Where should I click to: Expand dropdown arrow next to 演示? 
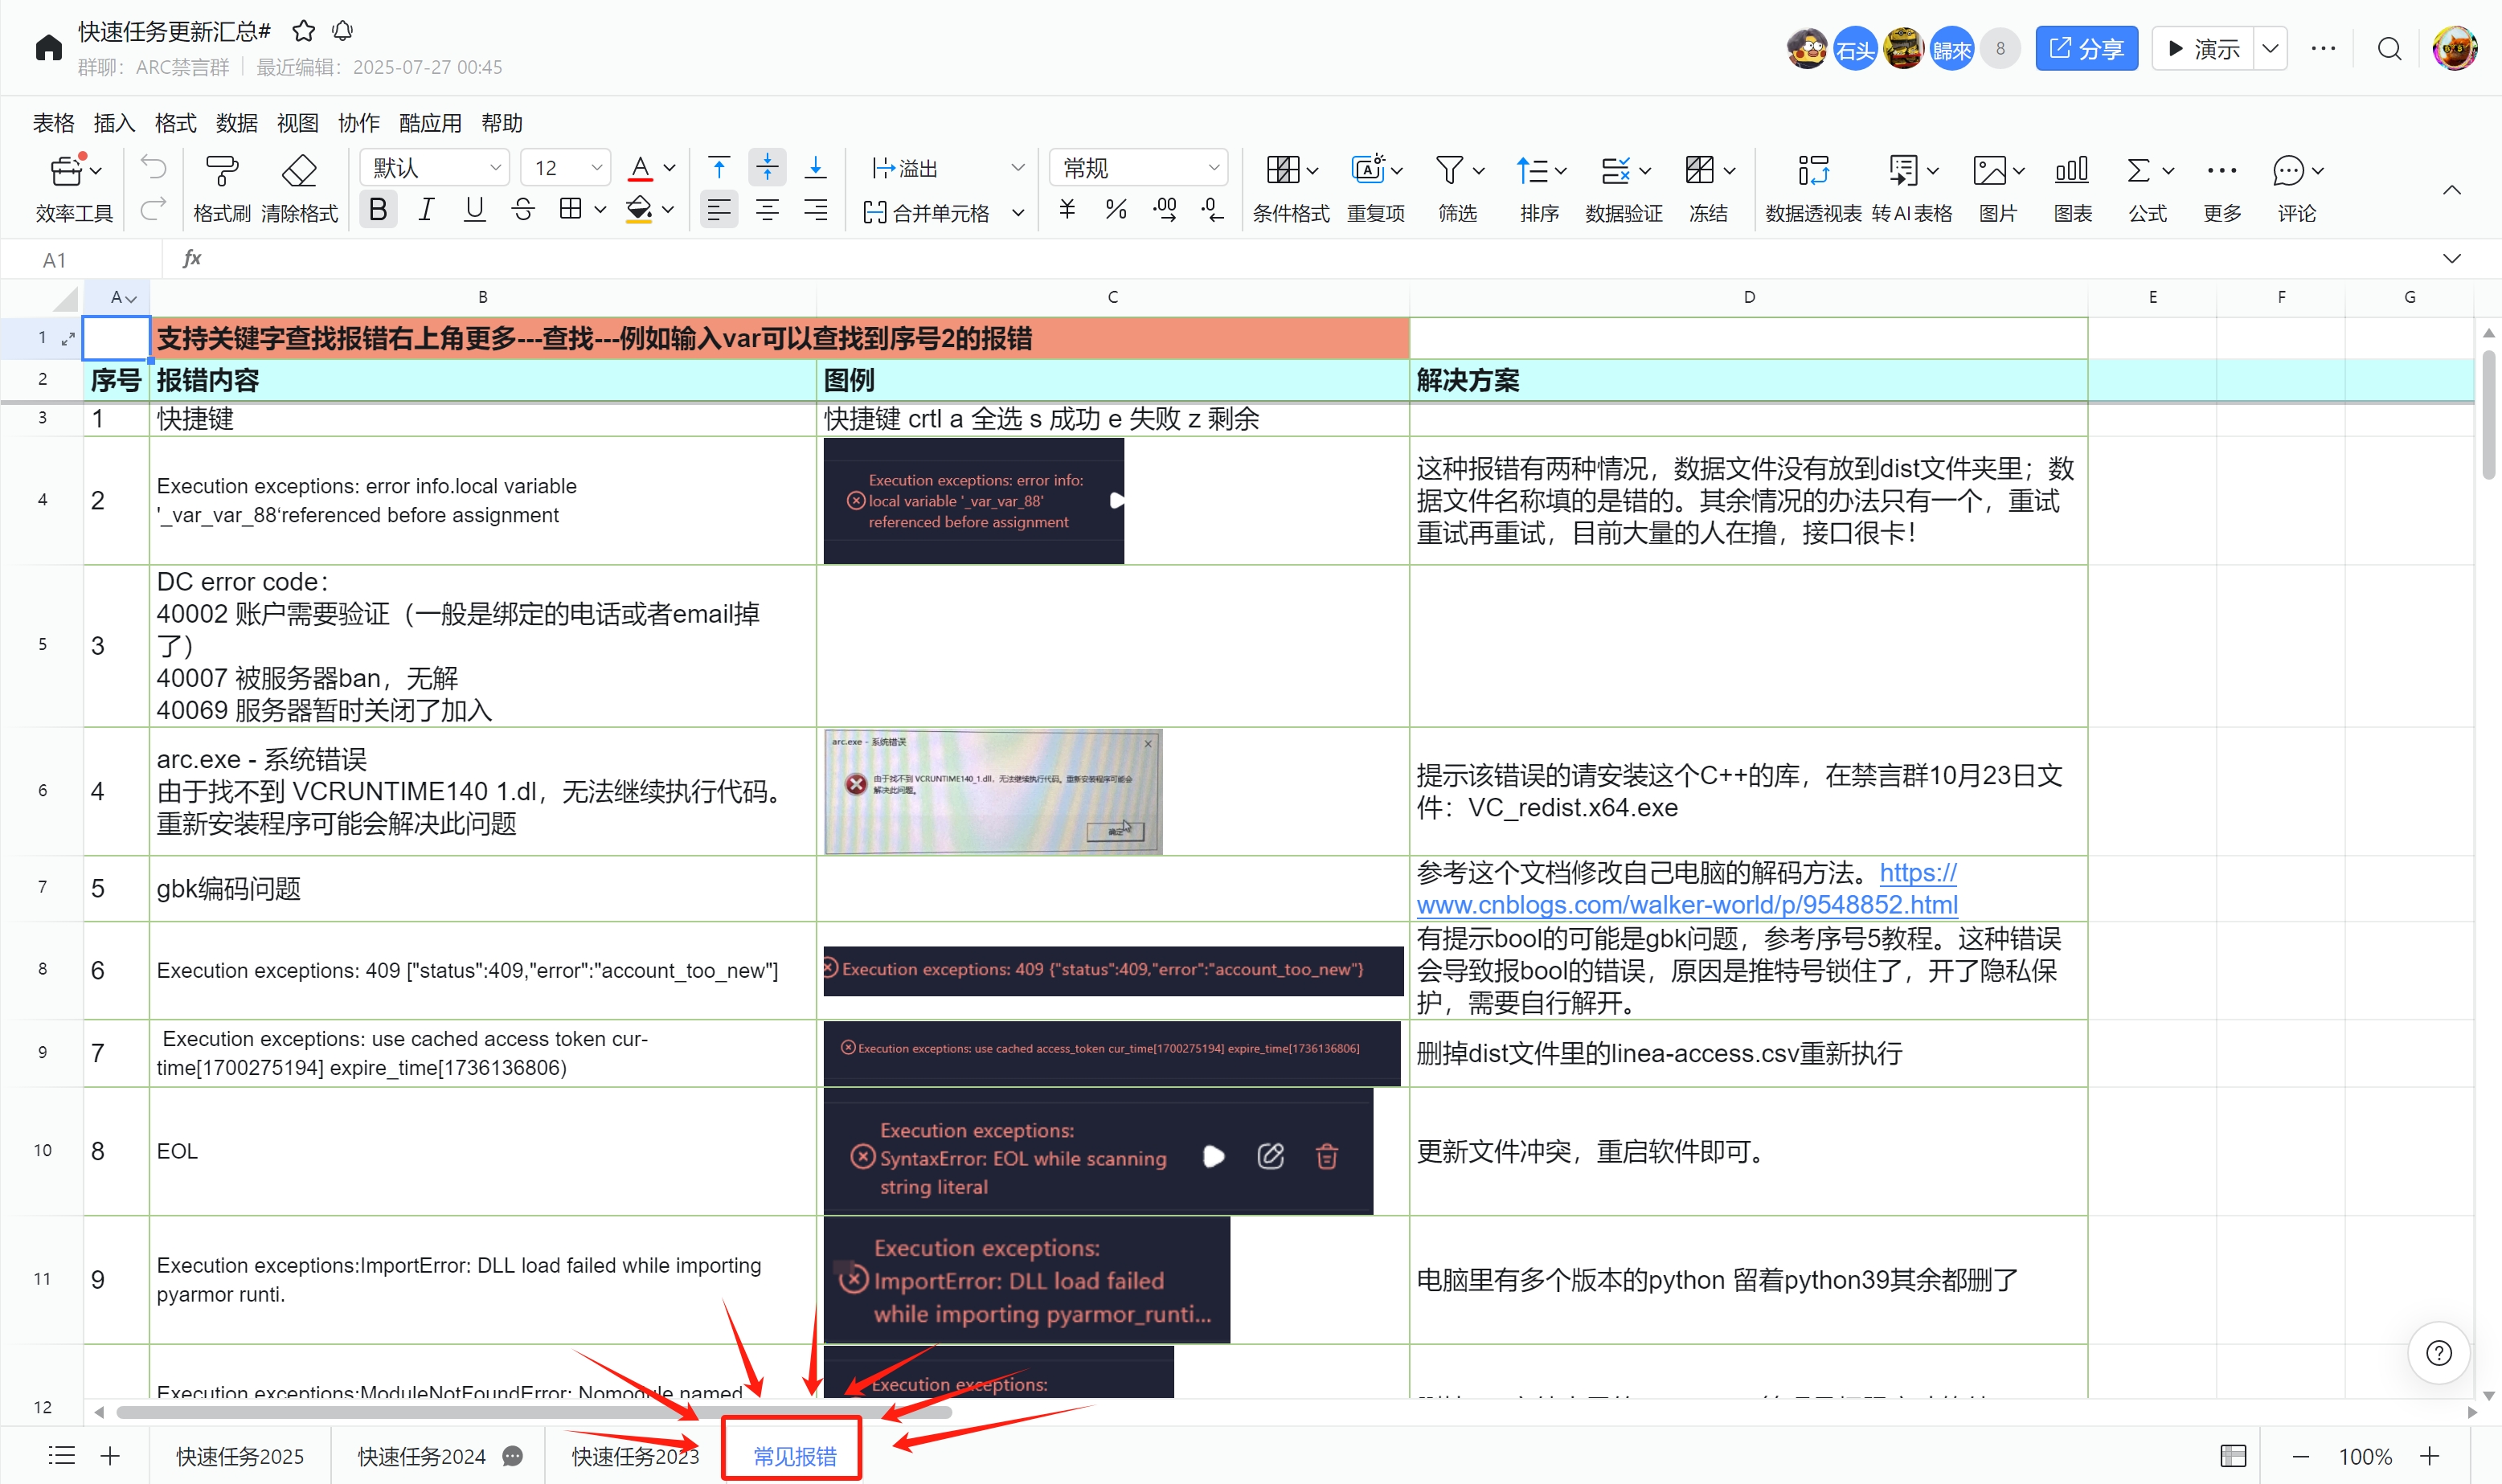[2270, 49]
